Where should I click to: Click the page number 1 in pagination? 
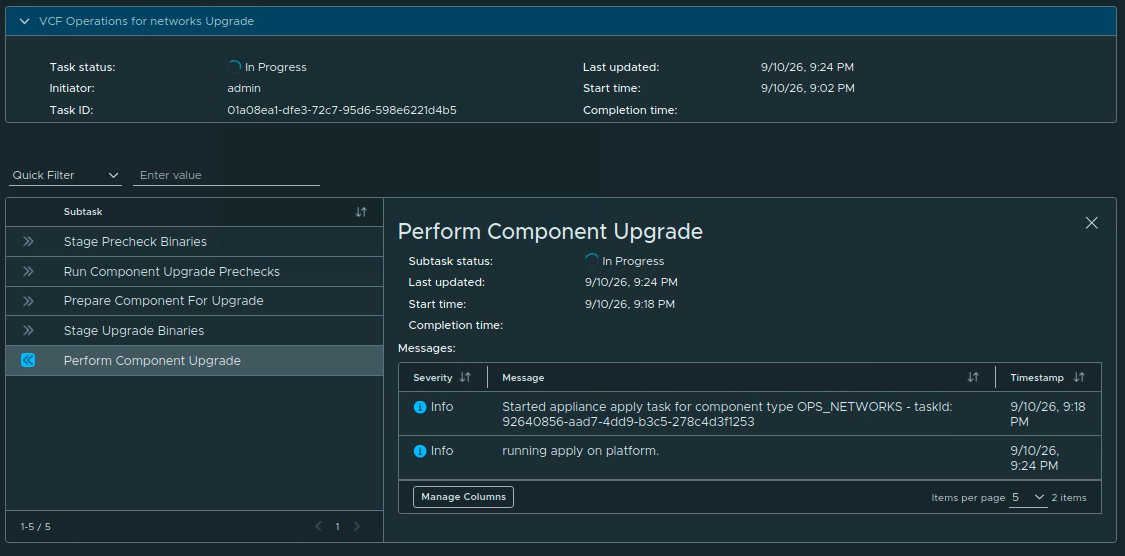(337, 527)
